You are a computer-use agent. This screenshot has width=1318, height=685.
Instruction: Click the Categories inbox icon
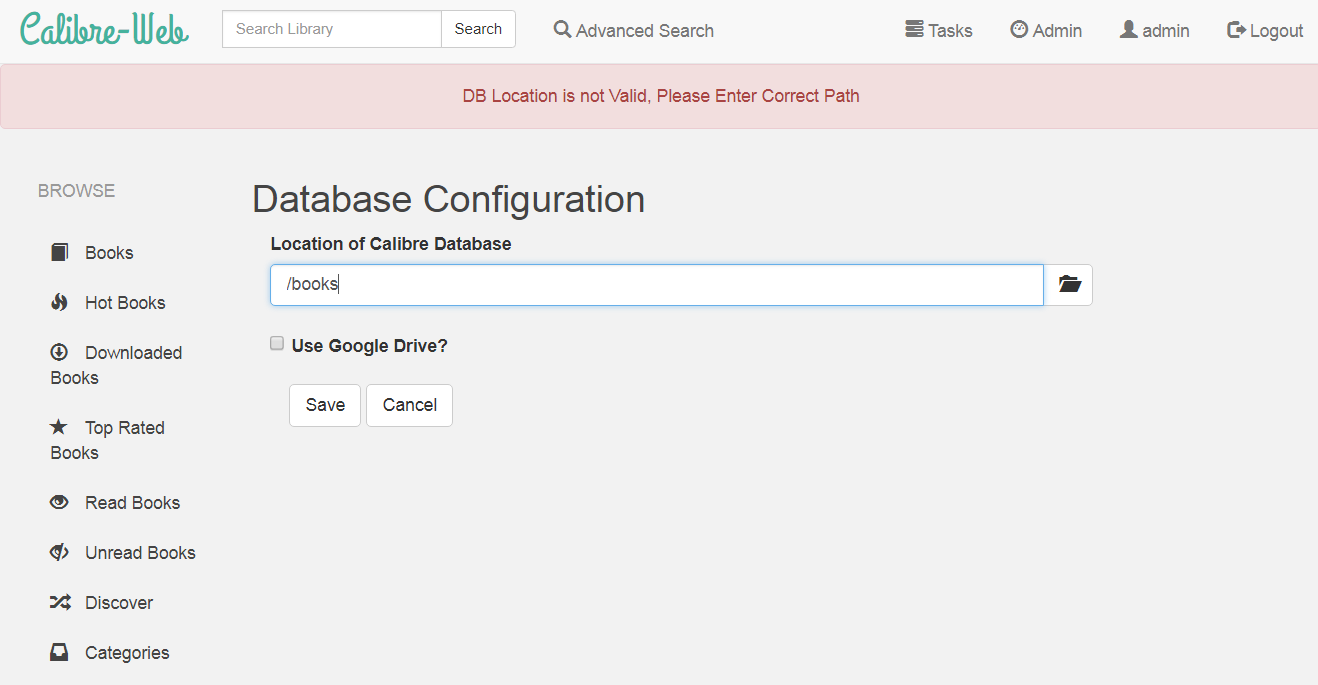click(60, 652)
